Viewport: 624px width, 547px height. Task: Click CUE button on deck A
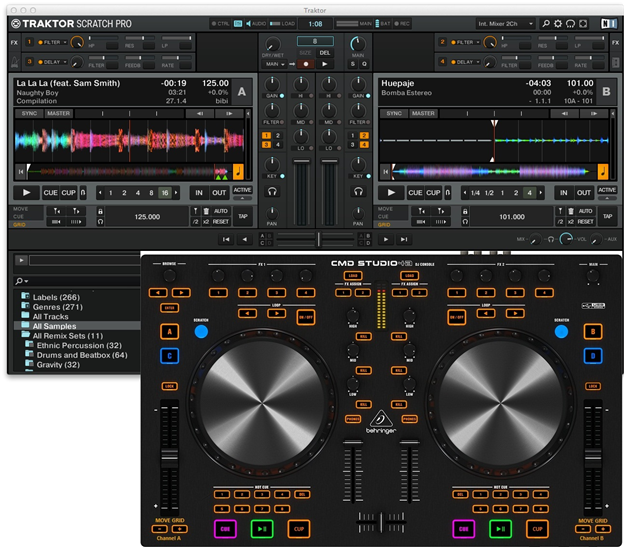(51, 193)
